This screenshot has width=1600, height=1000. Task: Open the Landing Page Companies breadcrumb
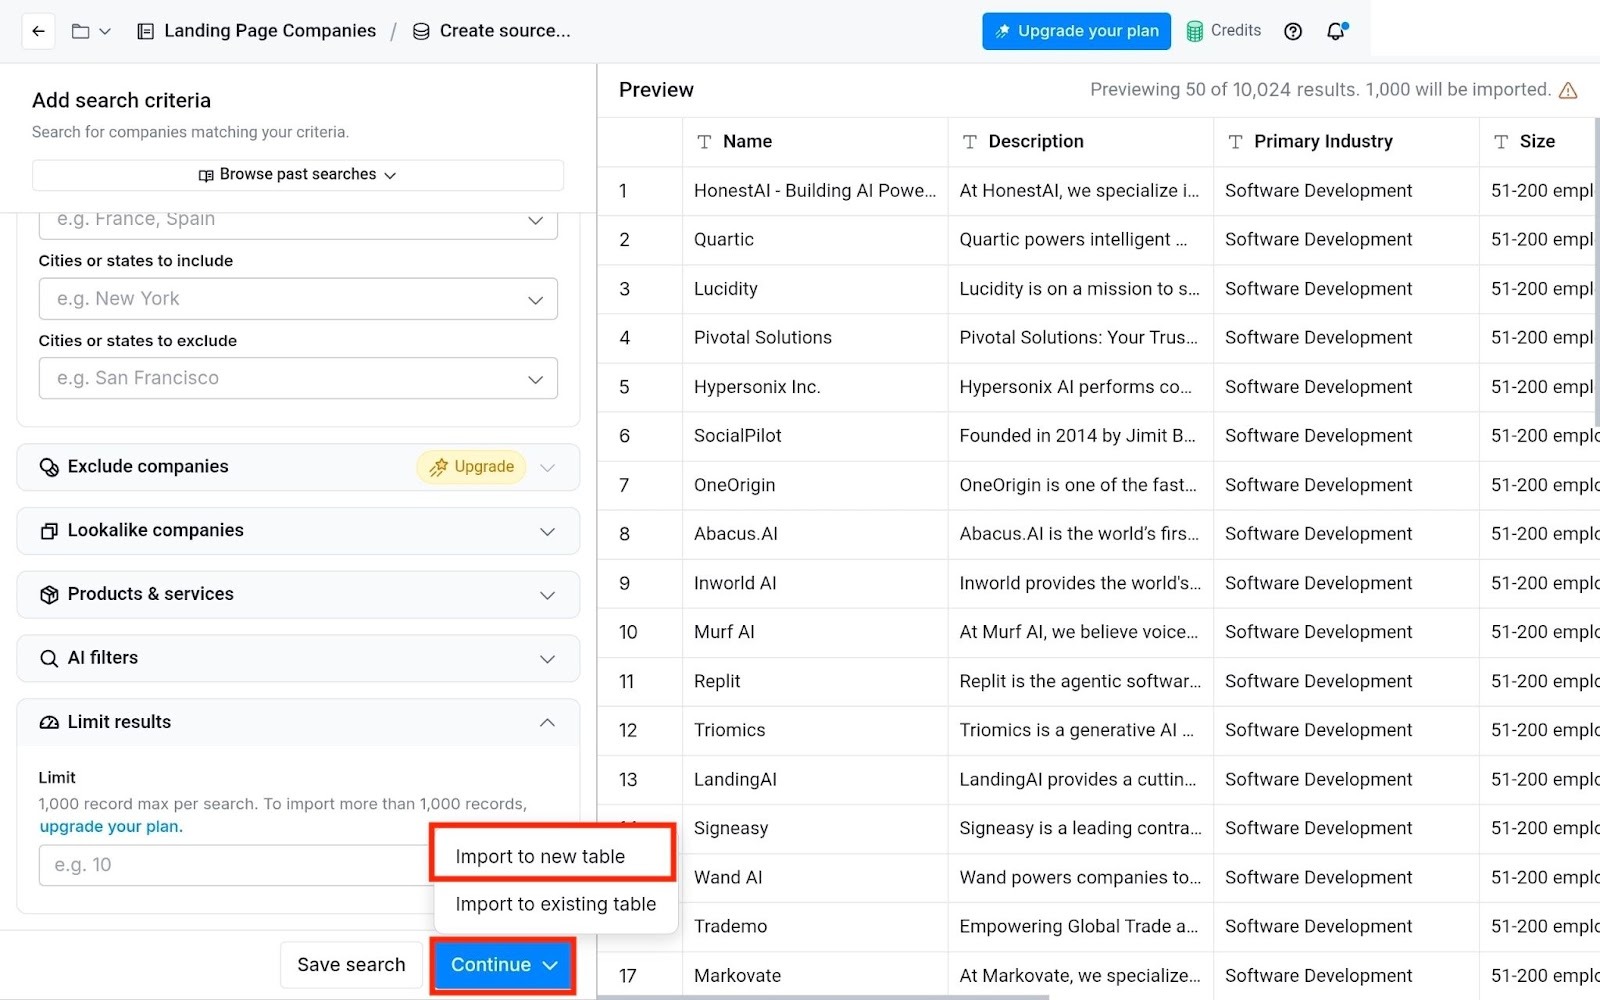coord(257,31)
